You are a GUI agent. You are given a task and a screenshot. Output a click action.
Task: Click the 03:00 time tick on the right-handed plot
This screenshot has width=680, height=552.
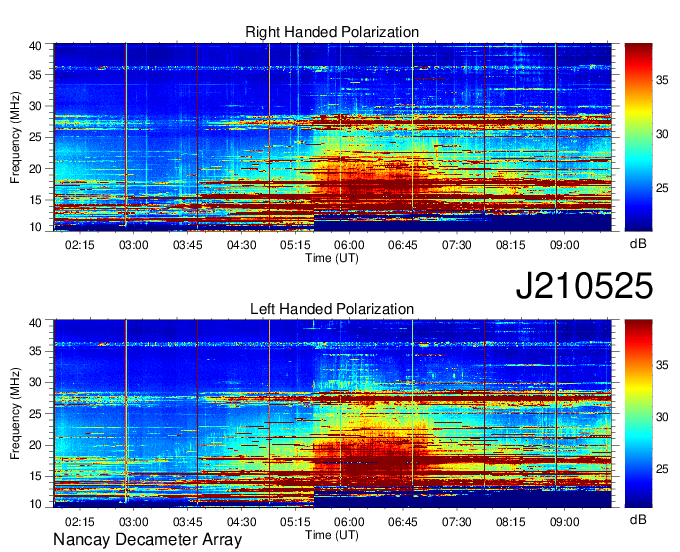pyautogui.click(x=134, y=245)
